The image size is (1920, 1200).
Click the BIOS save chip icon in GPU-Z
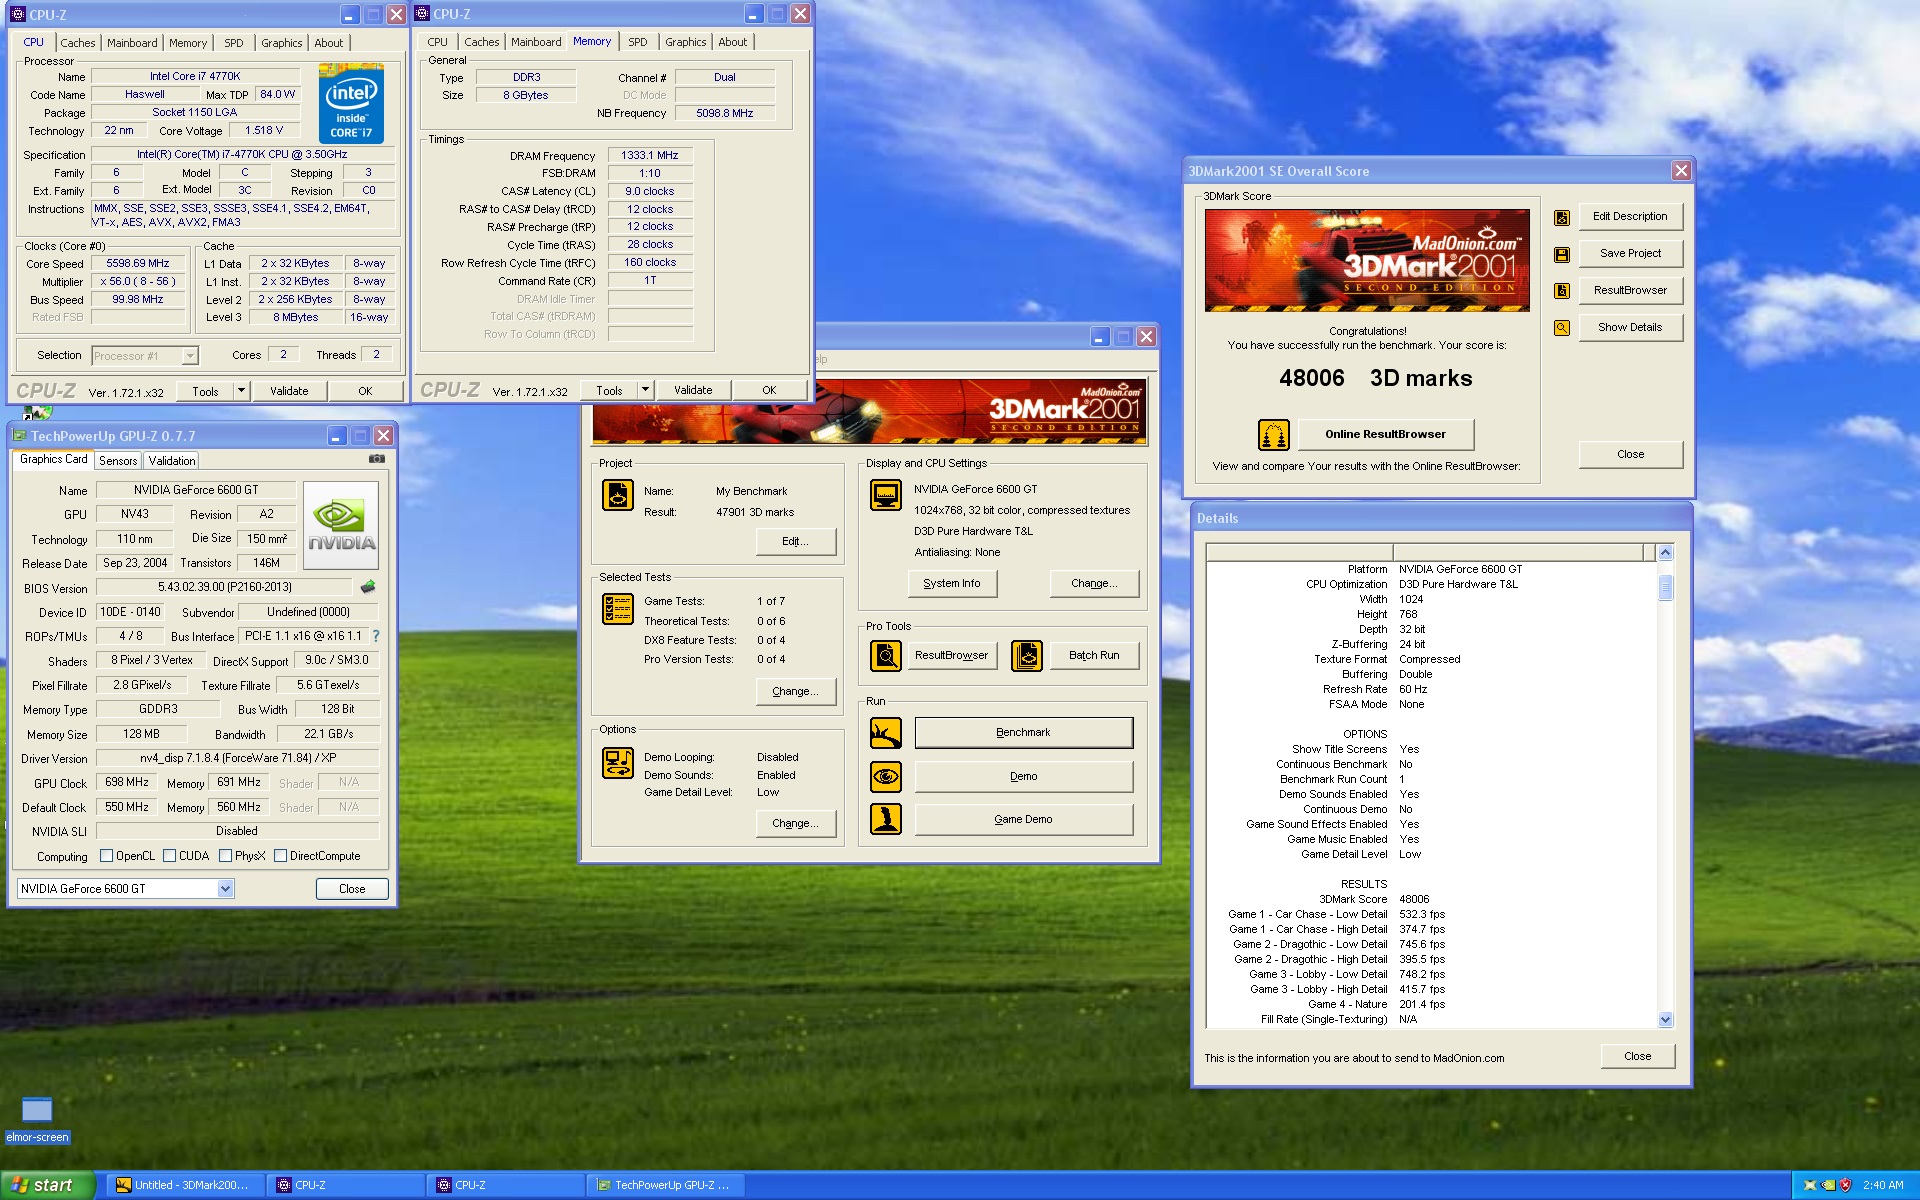point(368,587)
